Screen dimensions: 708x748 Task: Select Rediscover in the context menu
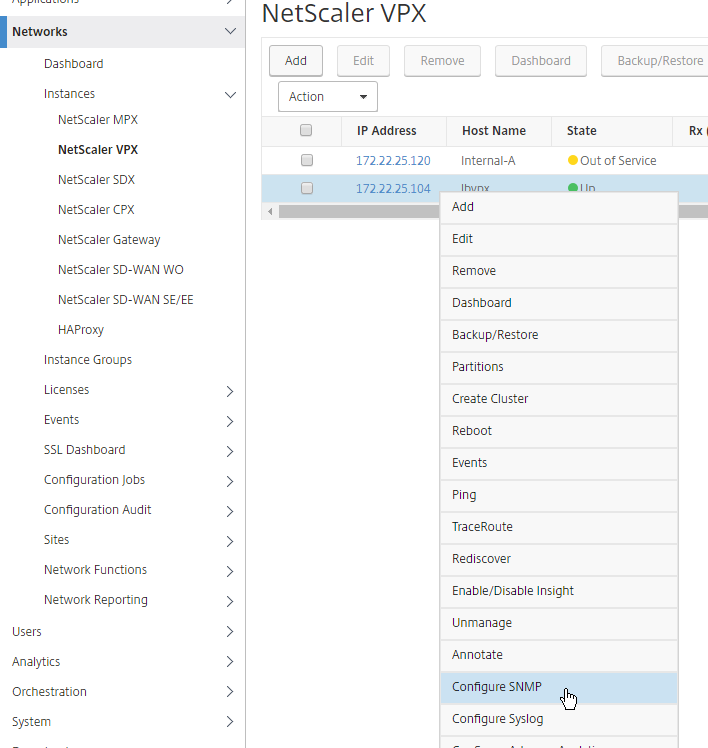click(x=559, y=559)
